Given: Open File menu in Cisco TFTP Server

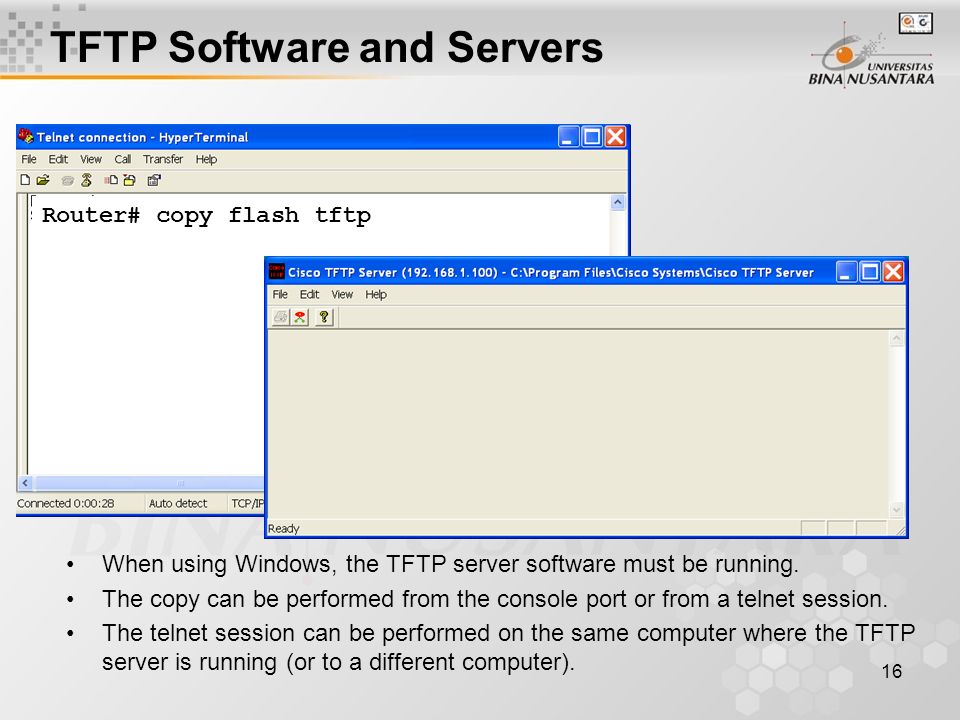Looking at the screenshot, I should pyautogui.click(x=280, y=294).
